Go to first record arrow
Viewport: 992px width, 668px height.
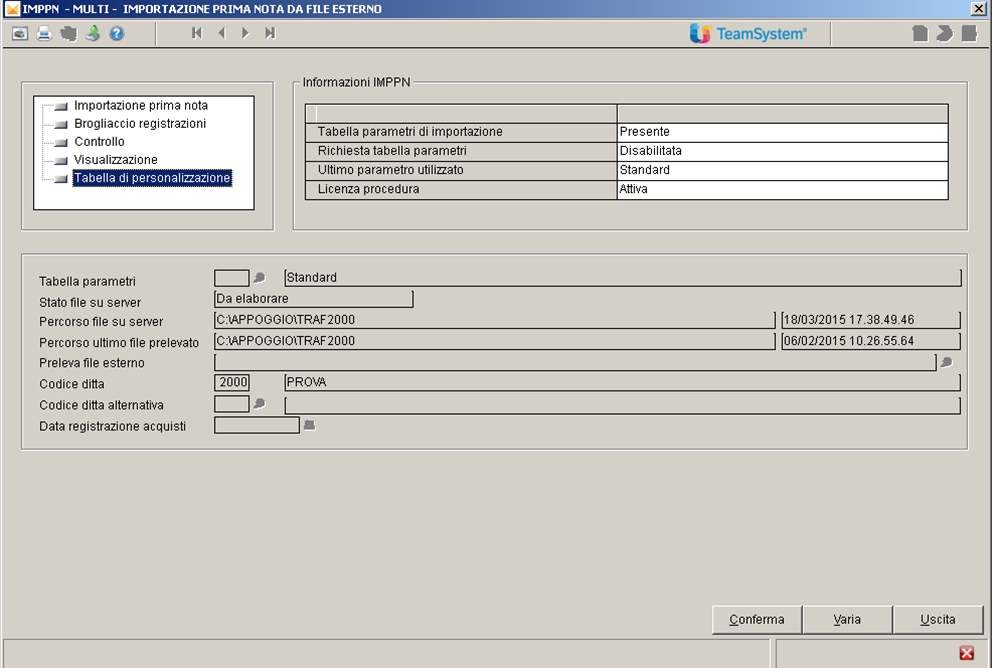(x=197, y=33)
